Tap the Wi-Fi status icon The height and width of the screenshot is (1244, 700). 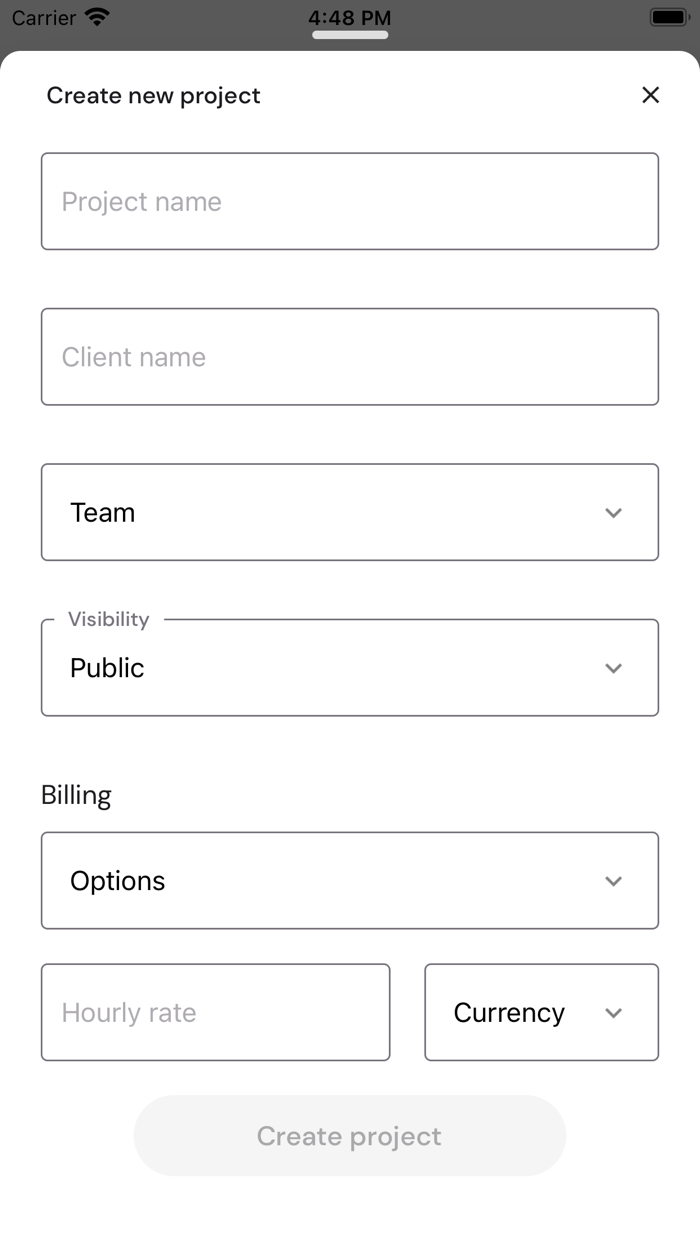(x=97, y=17)
